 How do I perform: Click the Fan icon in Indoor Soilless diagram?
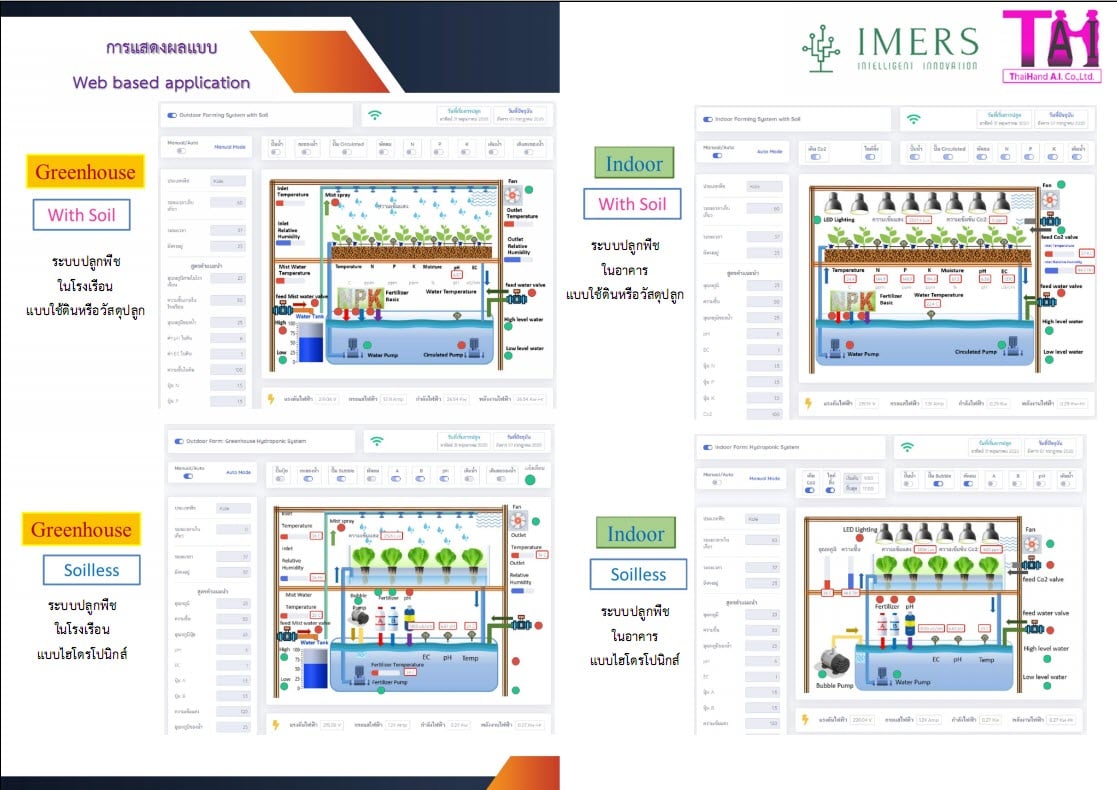(x=1032, y=546)
